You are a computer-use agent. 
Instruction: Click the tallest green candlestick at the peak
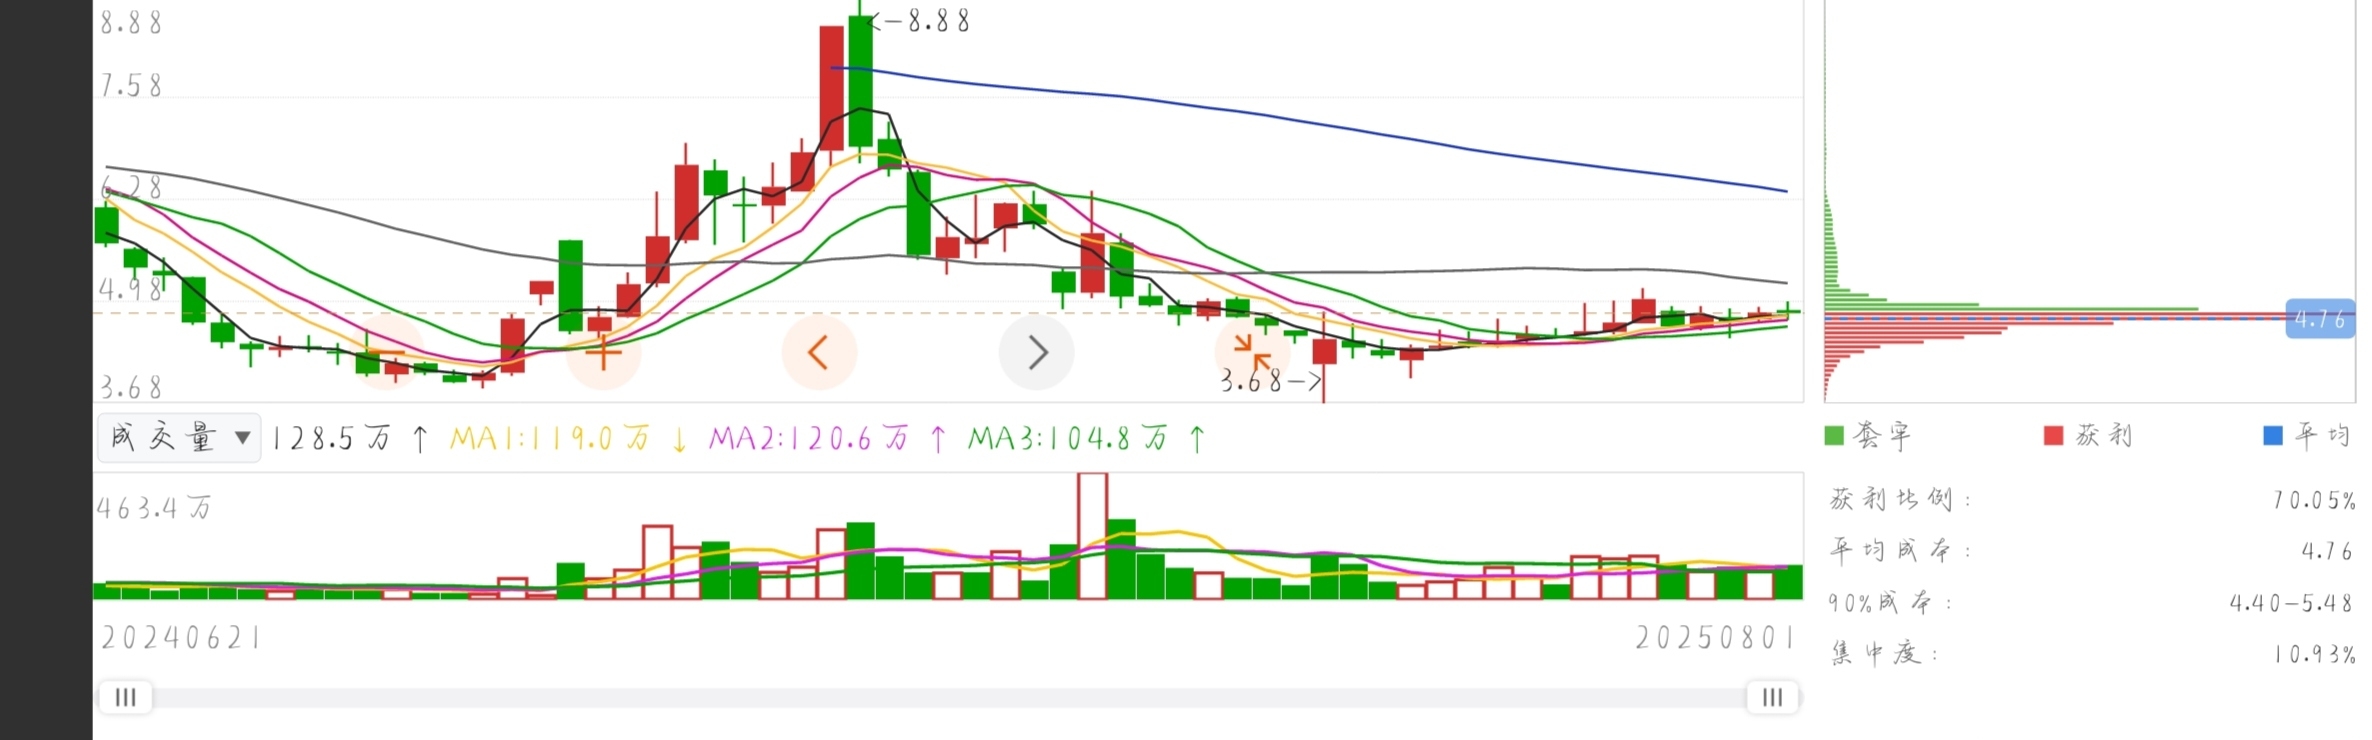pos(860,82)
